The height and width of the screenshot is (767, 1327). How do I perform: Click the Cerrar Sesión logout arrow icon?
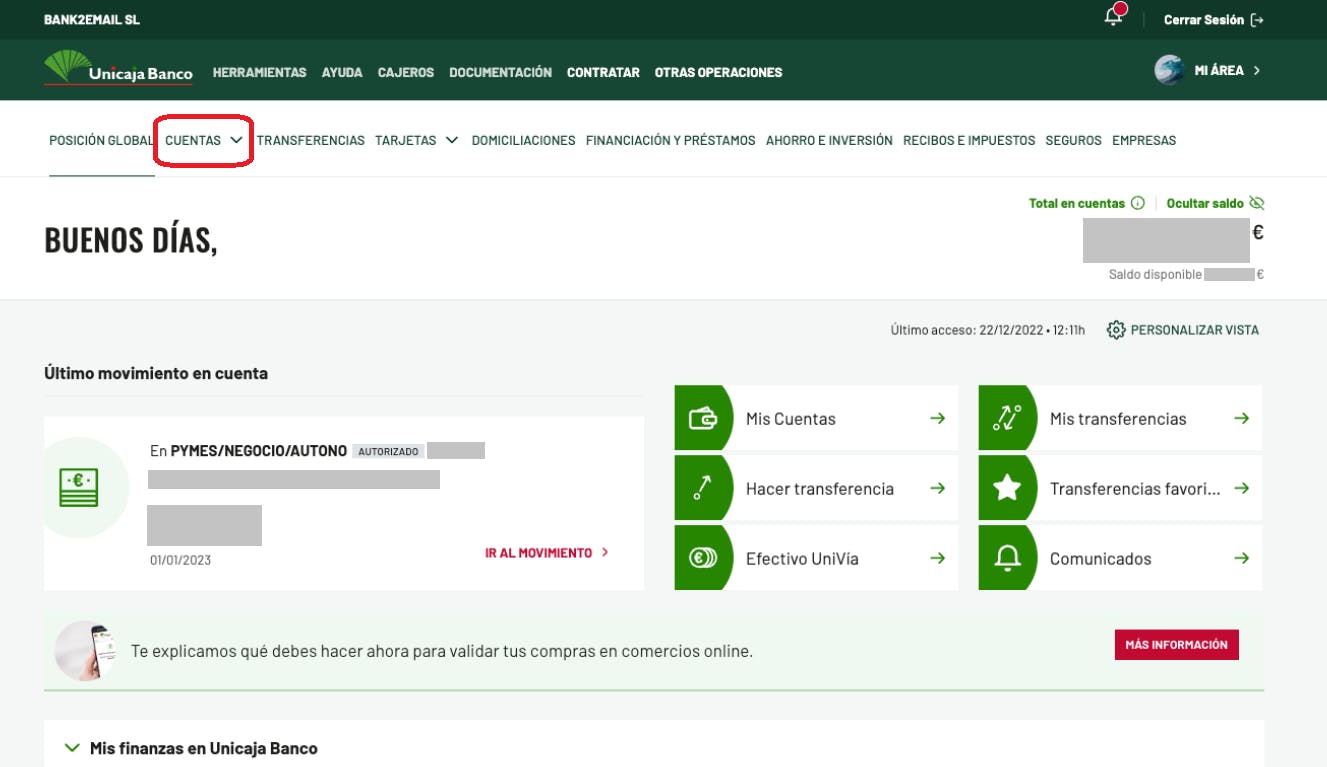(x=1258, y=20)
